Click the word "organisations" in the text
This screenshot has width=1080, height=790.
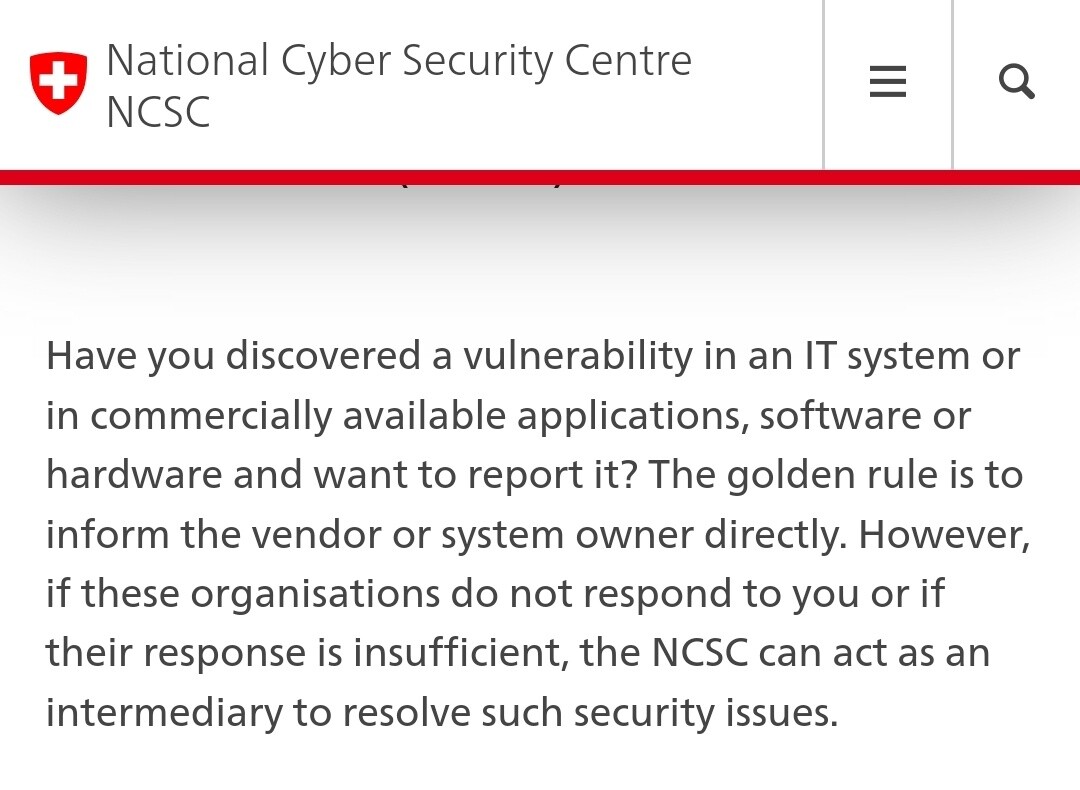click(315, 594)
